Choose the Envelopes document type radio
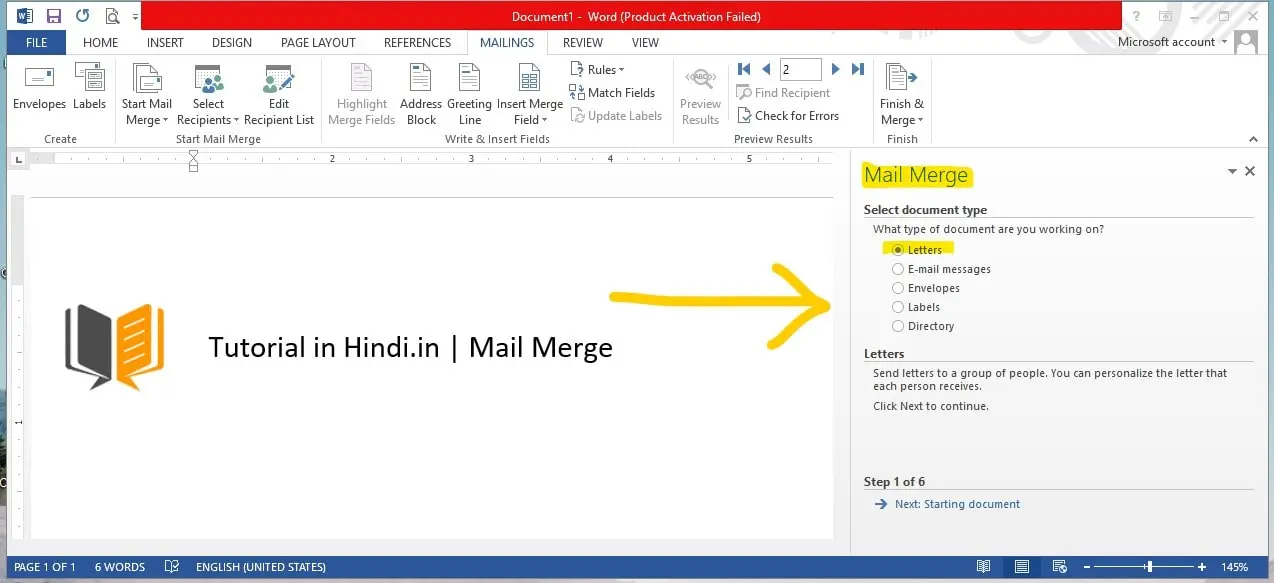1274x583 pixels. [898, 288]
